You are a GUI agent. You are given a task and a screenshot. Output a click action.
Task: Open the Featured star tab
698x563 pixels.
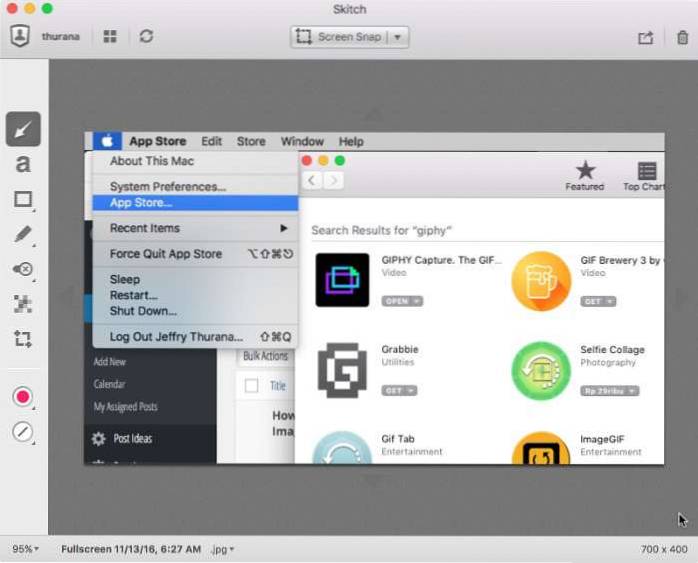click(x=585, y=176)
